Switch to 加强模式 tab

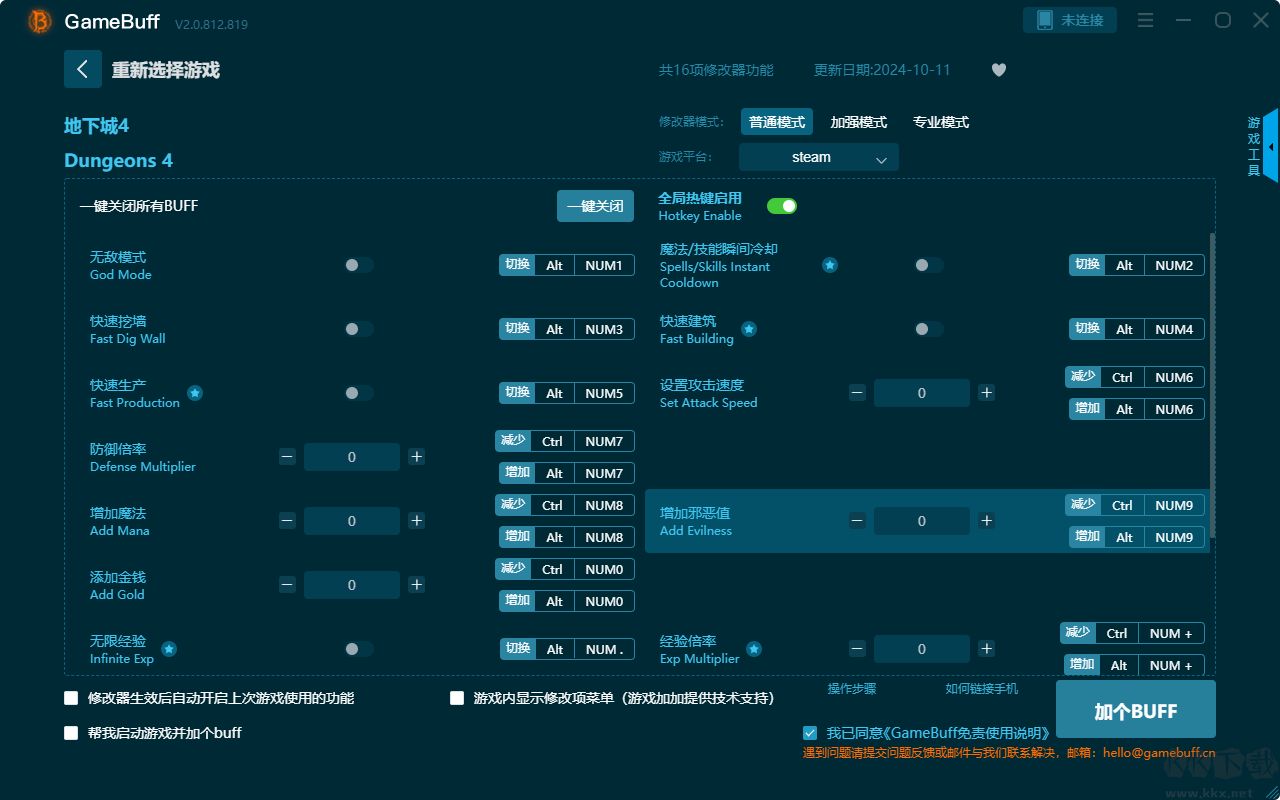click(x=859, y=122)
